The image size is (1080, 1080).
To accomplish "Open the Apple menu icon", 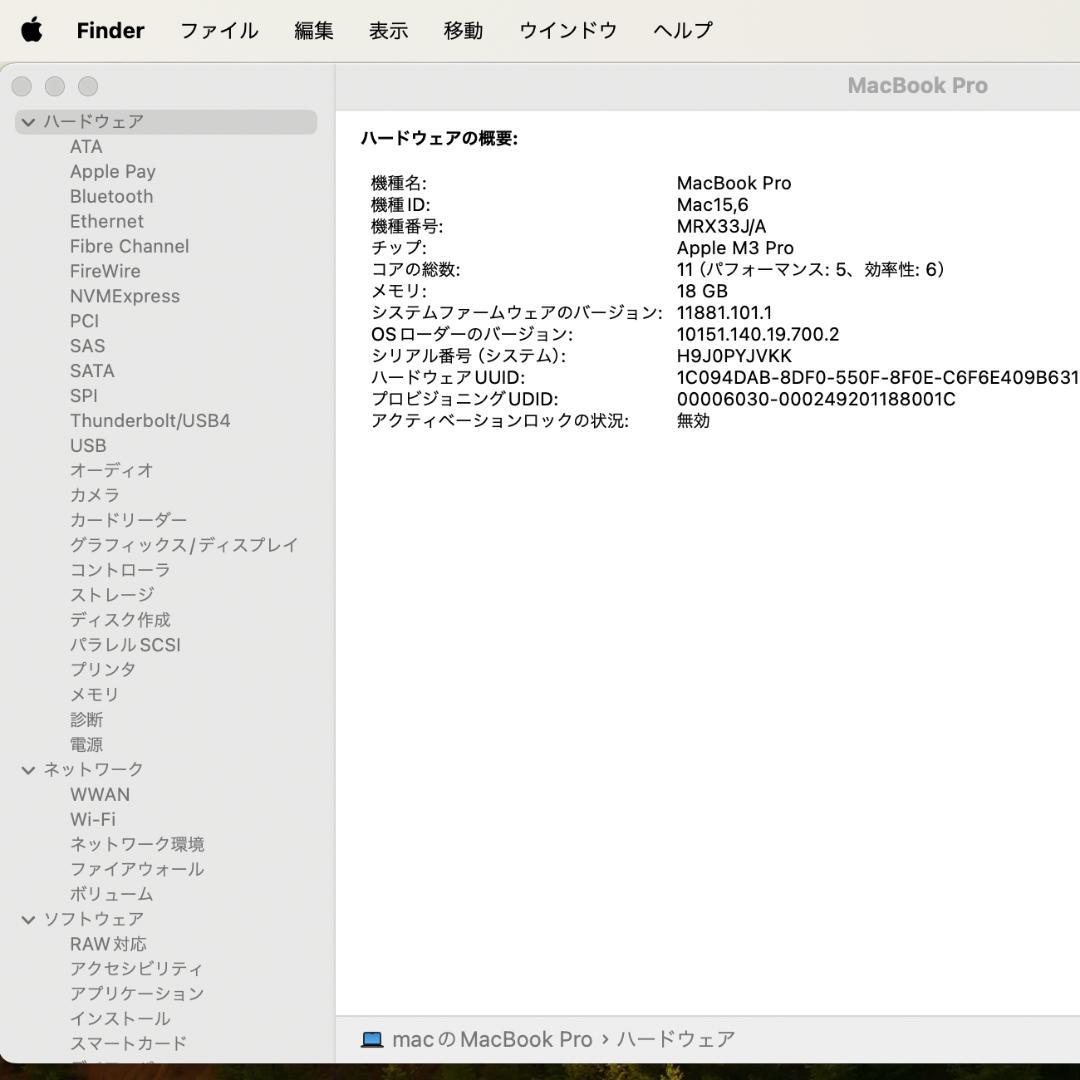I will click(x=32, y=30).
